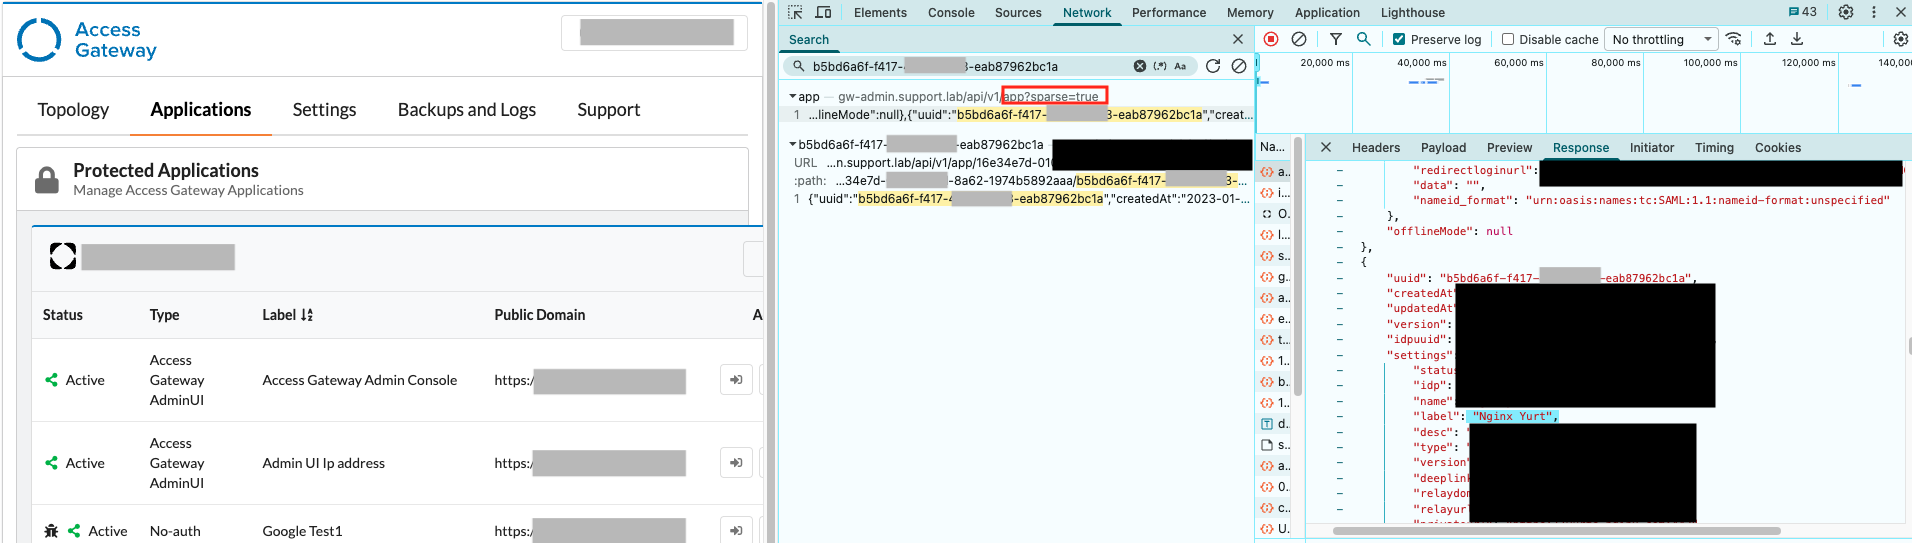Screen dimensions: 1912x543
Task: Open Backups and Logs page
Action: pos(467,110)
